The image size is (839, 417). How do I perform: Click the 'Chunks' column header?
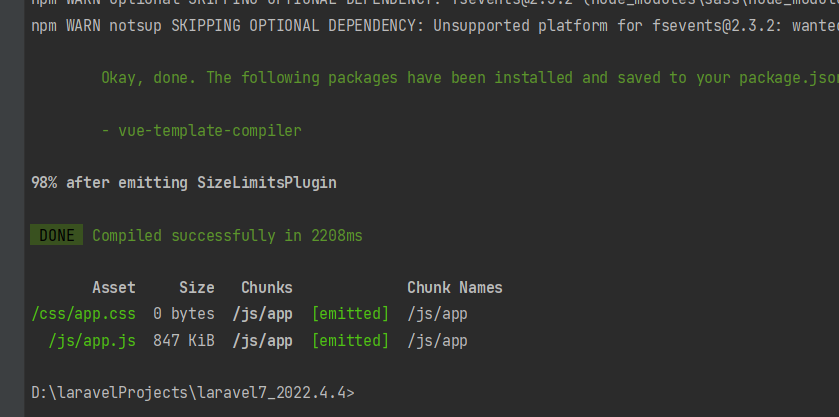[x=266, y=287]
